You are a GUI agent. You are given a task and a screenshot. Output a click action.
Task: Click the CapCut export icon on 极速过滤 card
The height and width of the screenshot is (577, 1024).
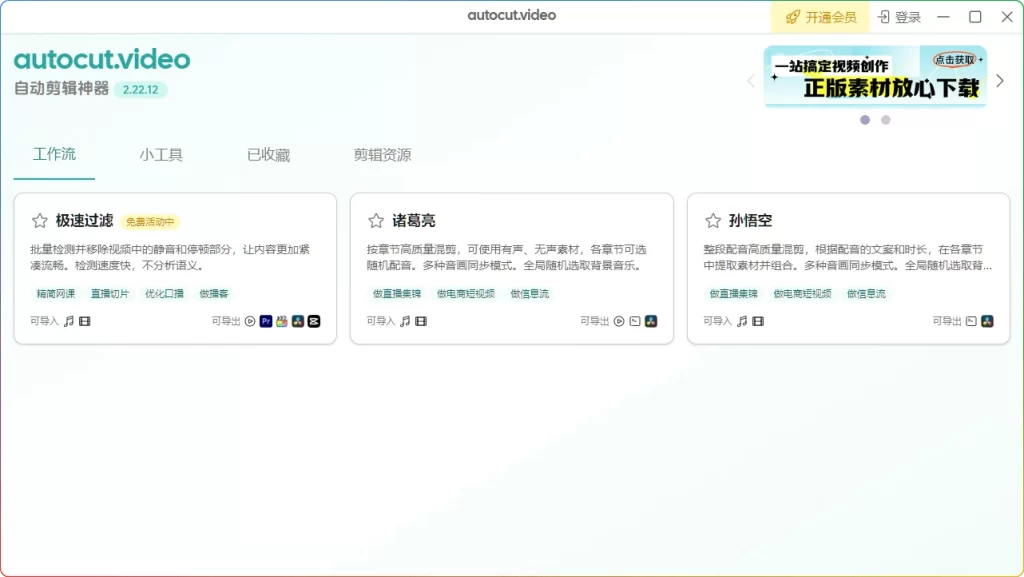point(314,321)
